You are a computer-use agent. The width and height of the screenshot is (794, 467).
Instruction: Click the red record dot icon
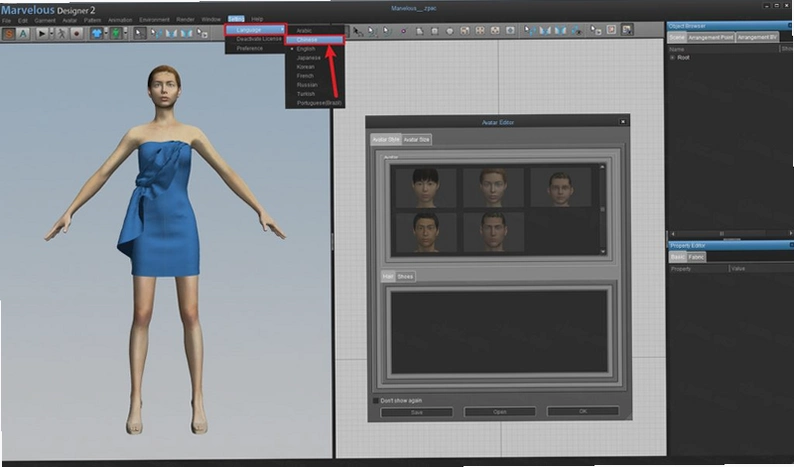pyautogui.click(x=76, y=33)
